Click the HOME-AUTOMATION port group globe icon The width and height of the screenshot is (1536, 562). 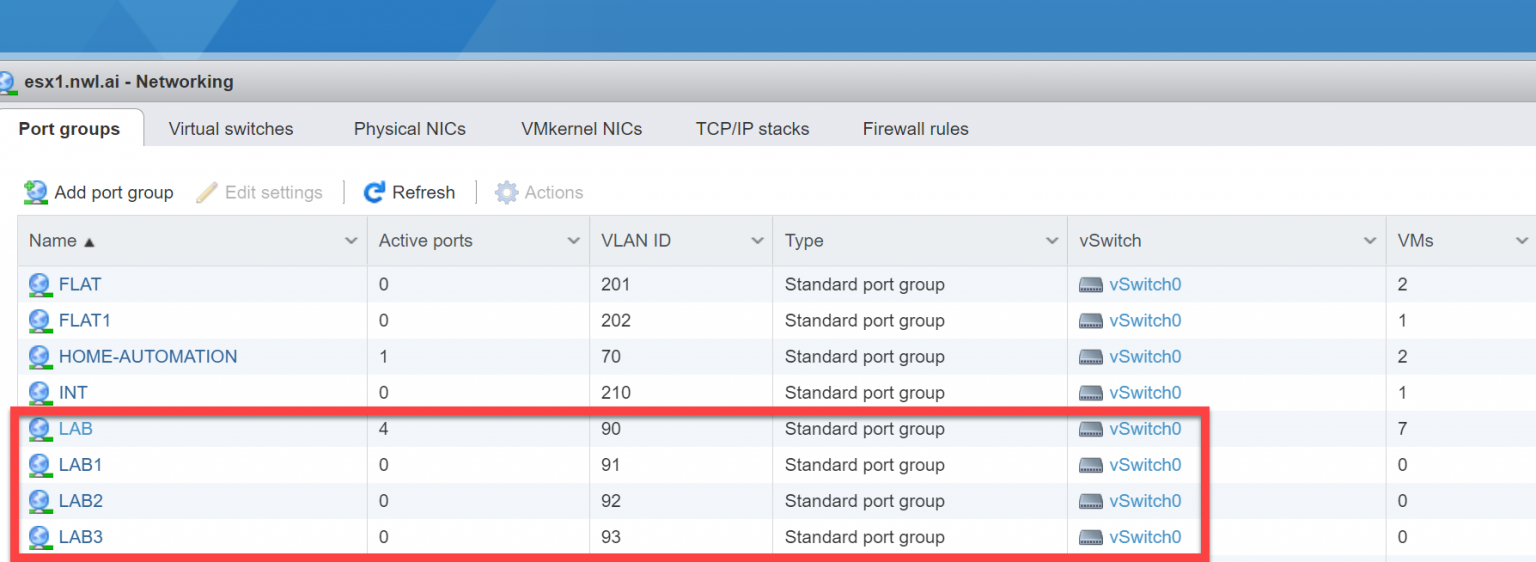[39, 357]
